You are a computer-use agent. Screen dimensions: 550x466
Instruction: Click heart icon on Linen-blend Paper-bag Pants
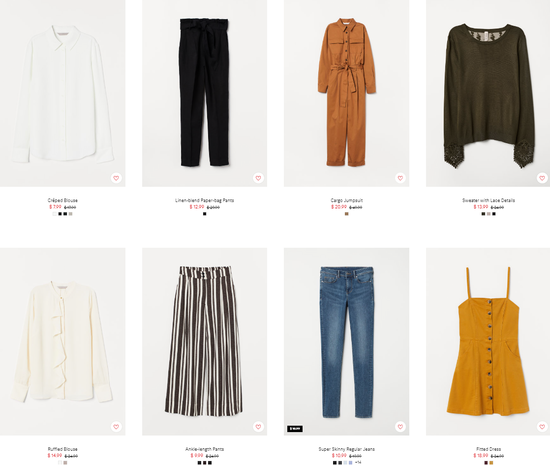(258, 178)
